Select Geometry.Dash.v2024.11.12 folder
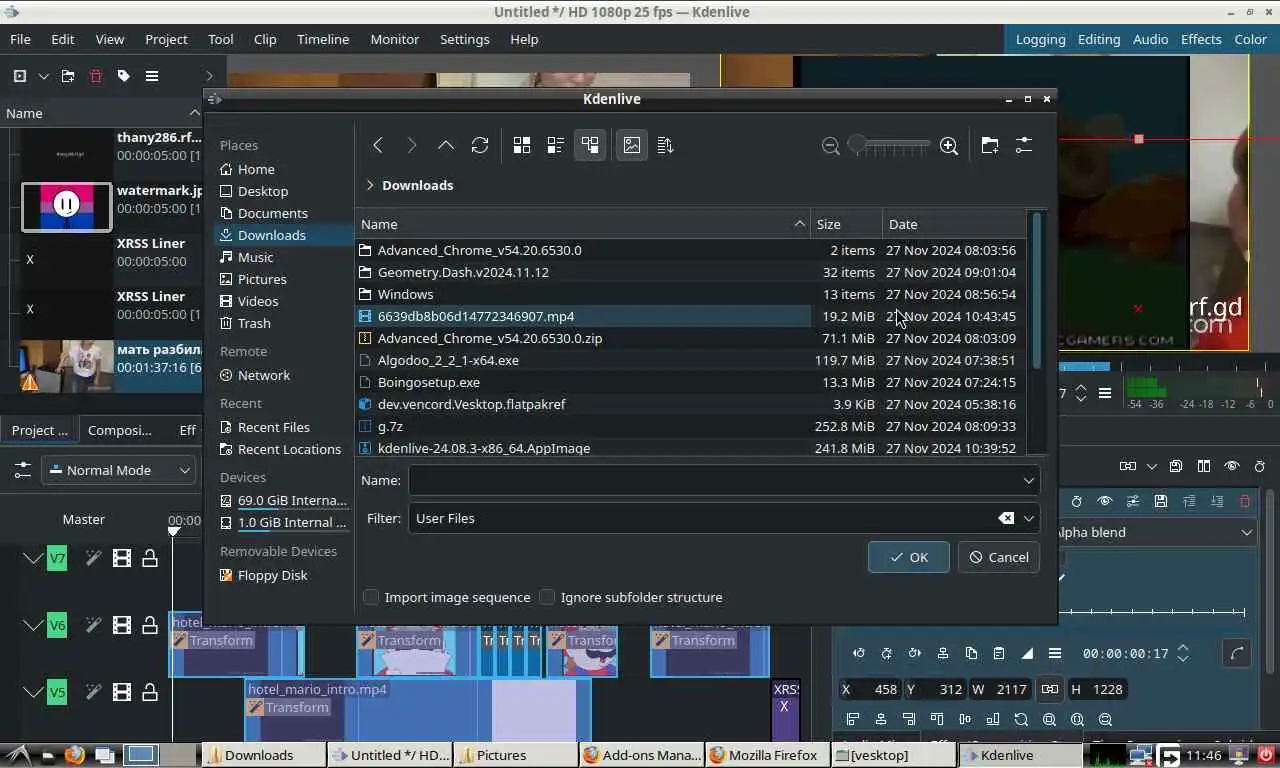1280x768 pixels. pos(582,272)
